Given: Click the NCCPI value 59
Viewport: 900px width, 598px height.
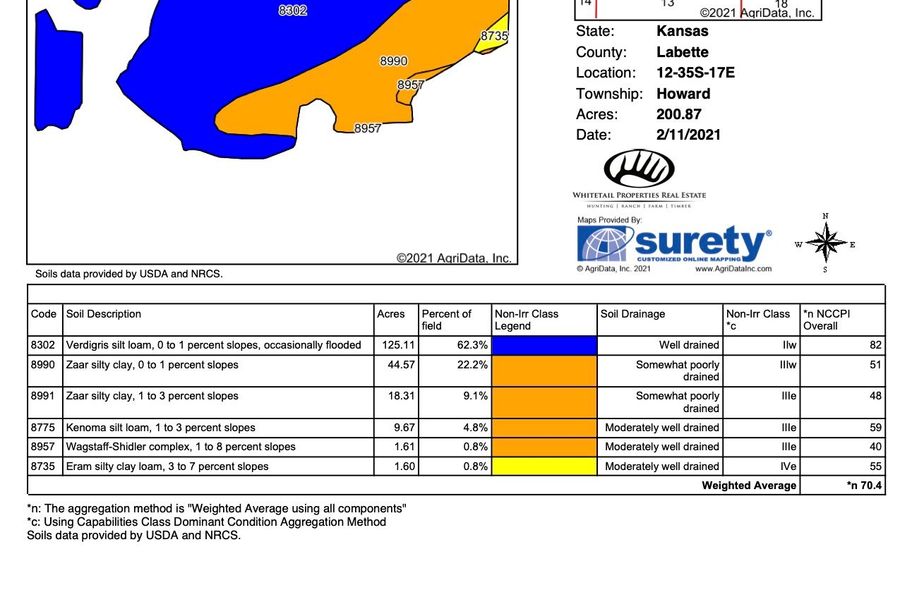Looking at the screenshot, I should click(x=875, y=428).
